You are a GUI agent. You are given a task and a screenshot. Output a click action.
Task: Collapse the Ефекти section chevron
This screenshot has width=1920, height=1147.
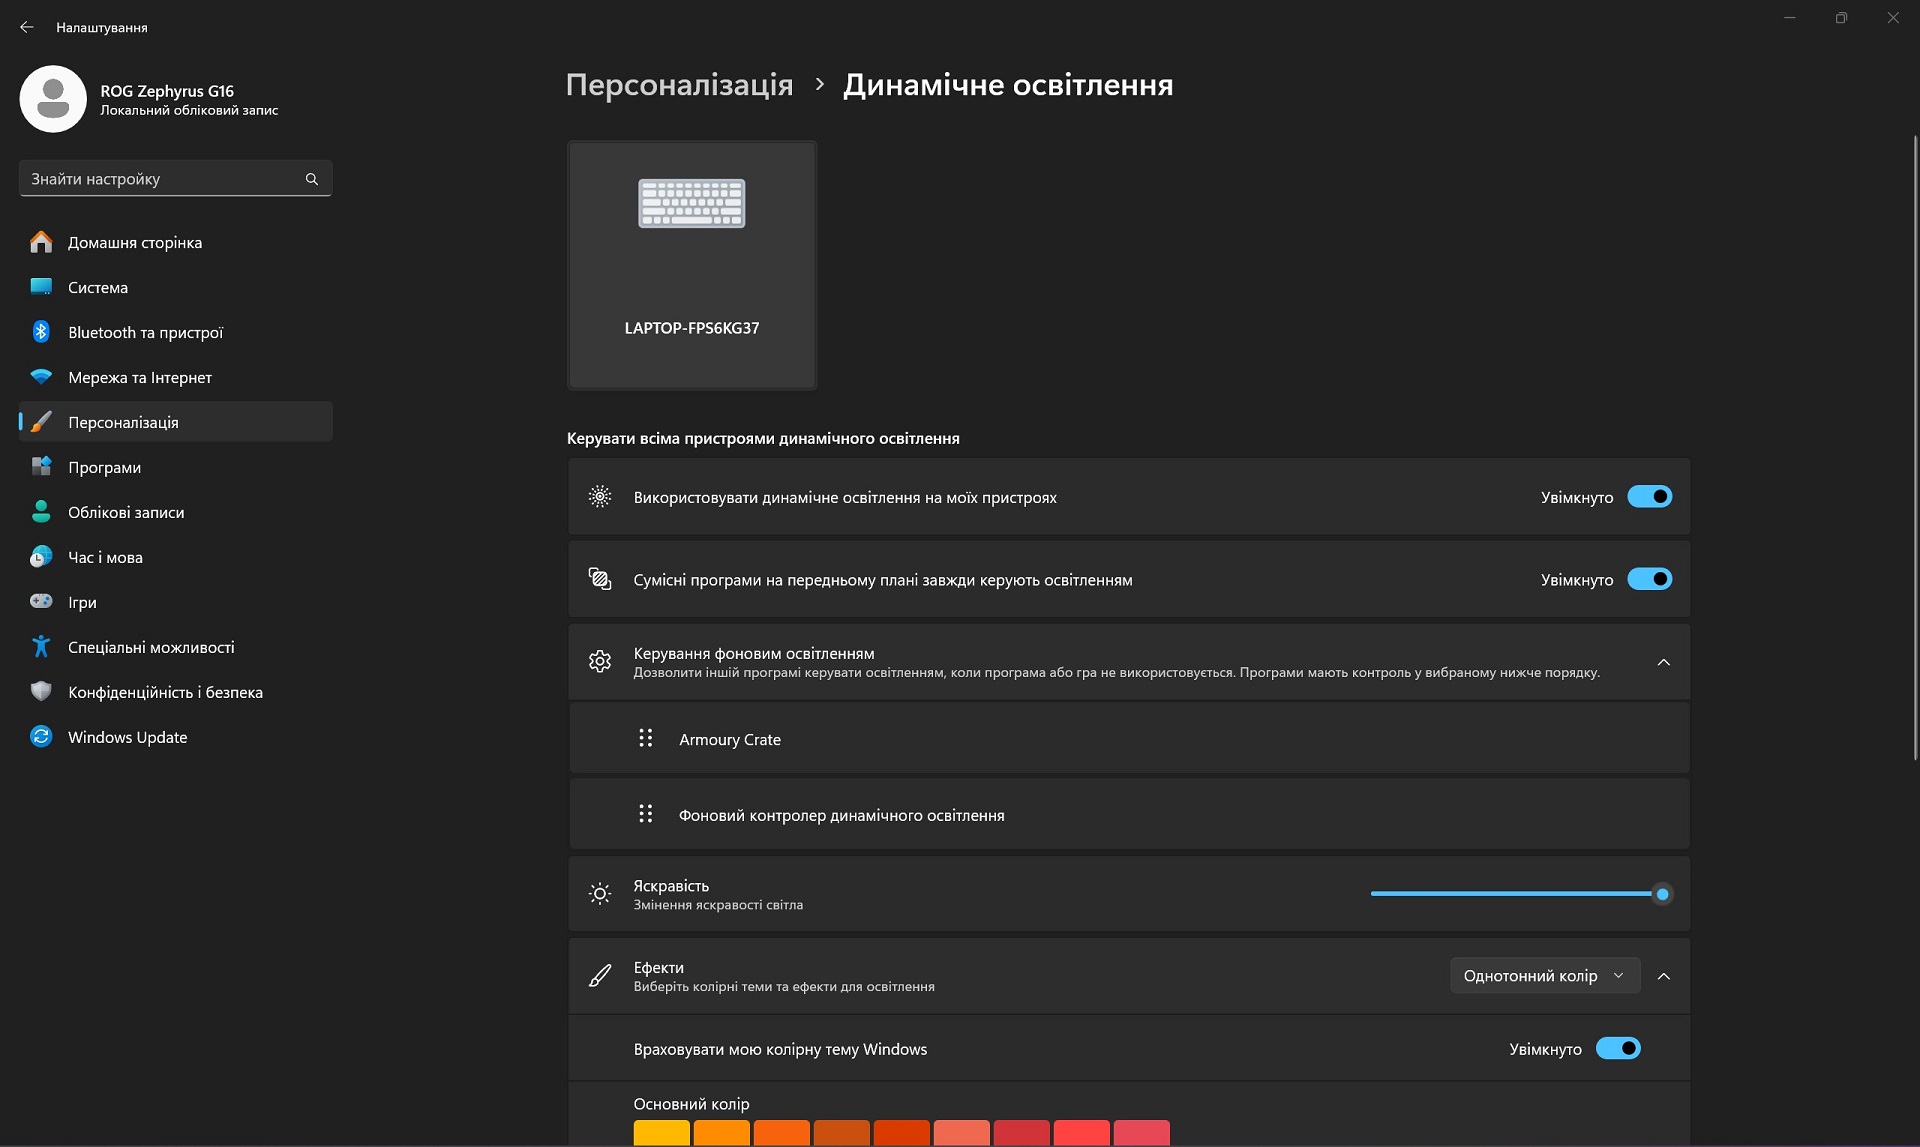click(1664, 976)
